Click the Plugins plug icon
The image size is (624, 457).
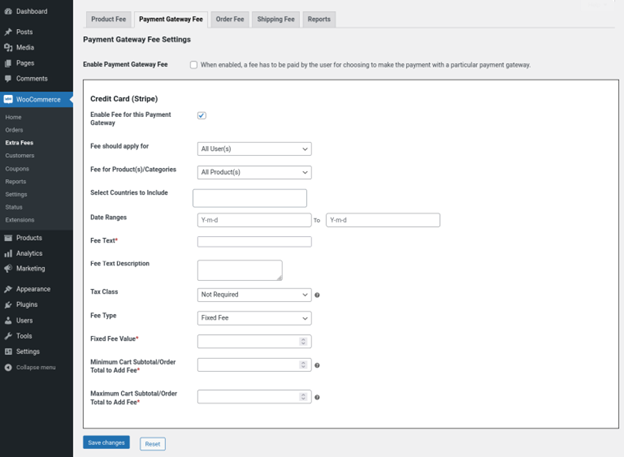[8, 304]
